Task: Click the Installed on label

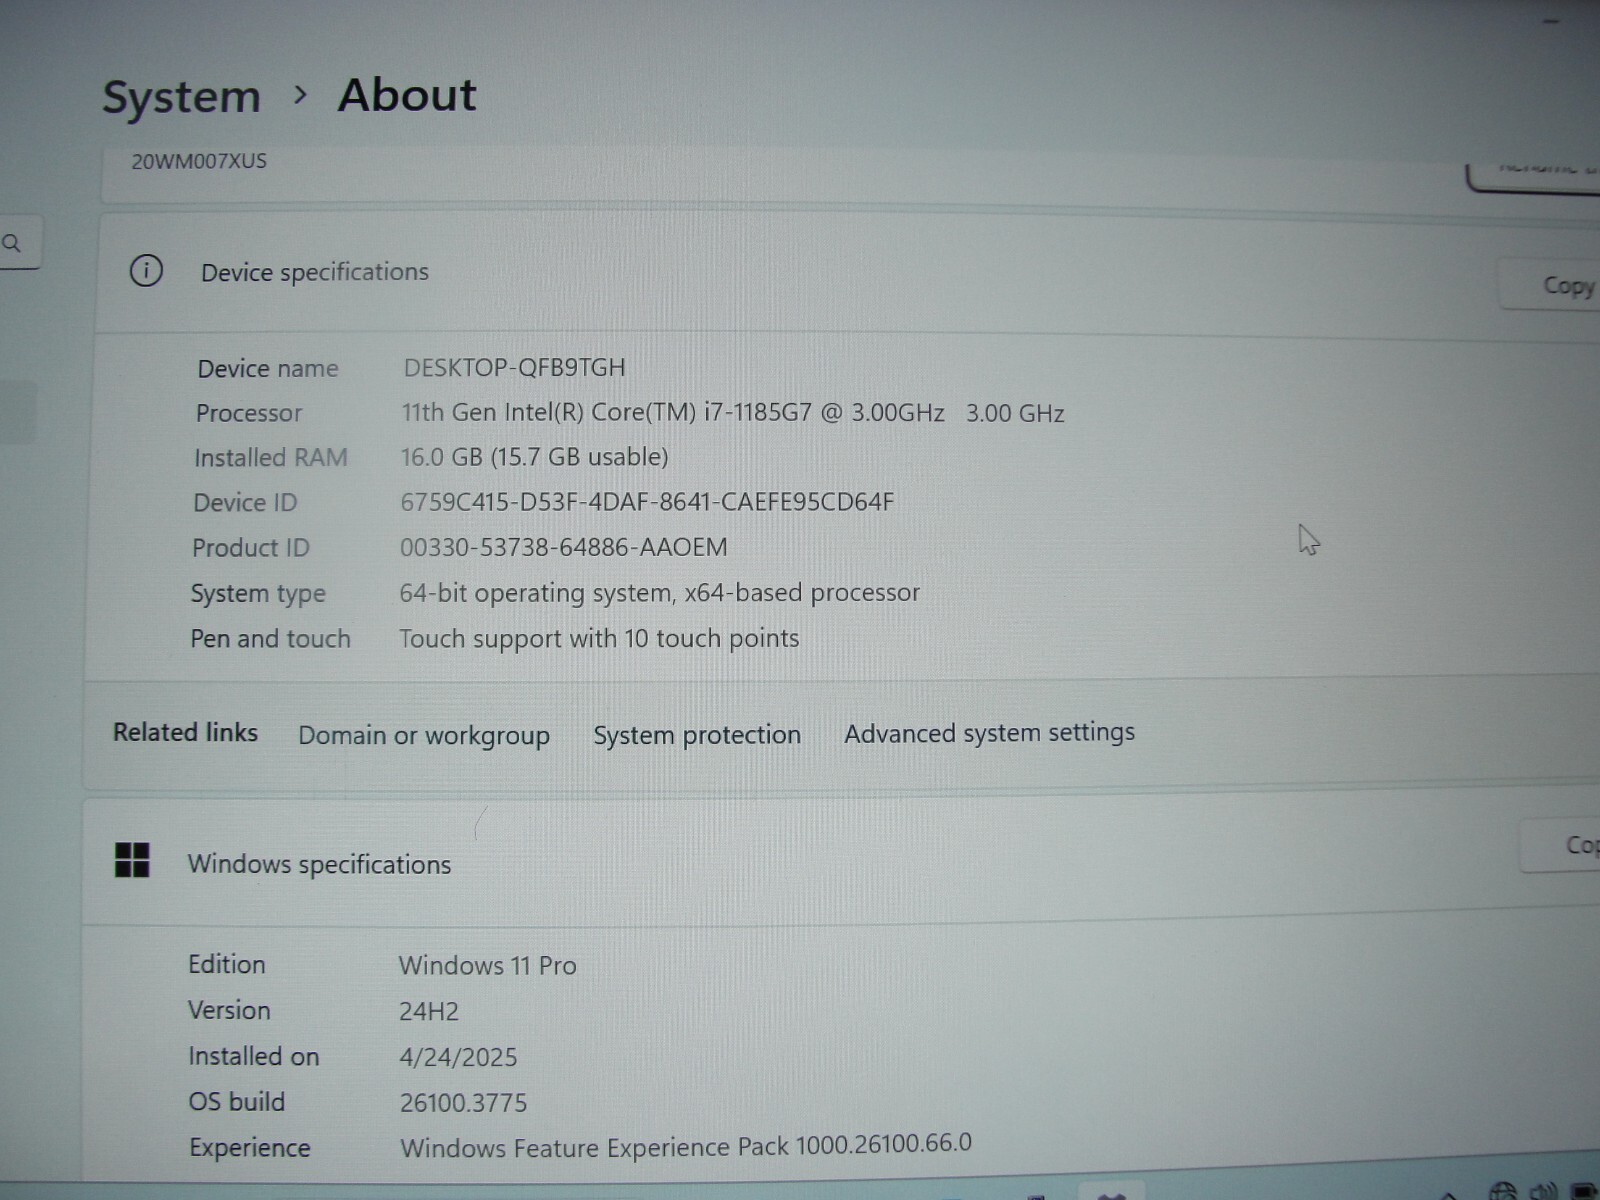Action: [x=254, y=1057]
